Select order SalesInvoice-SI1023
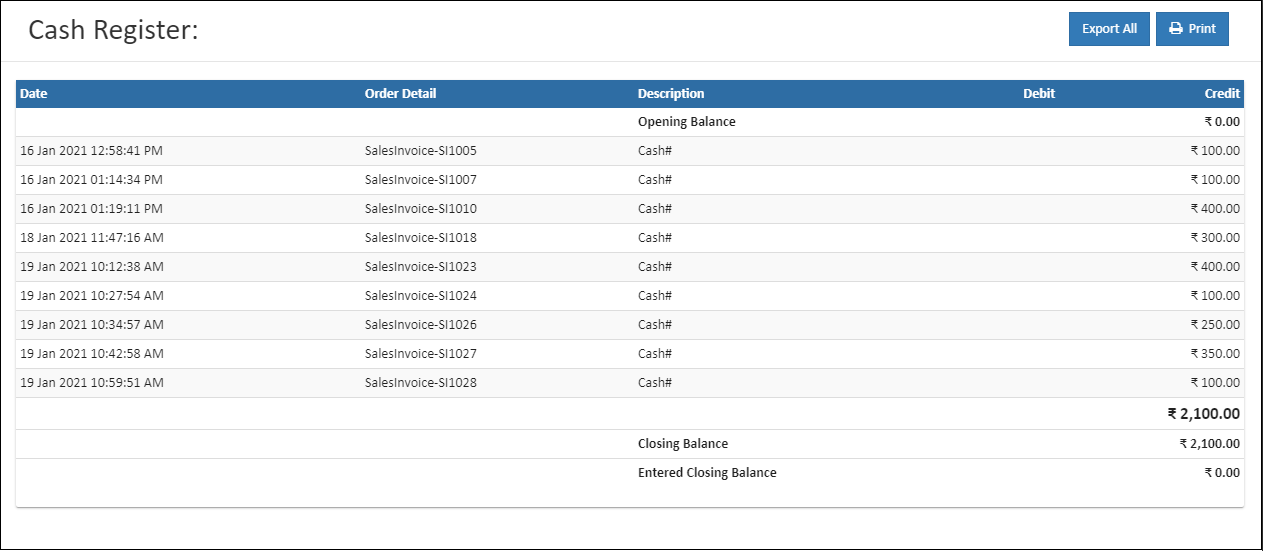The image size is (1263, 551). pos(421,267)
